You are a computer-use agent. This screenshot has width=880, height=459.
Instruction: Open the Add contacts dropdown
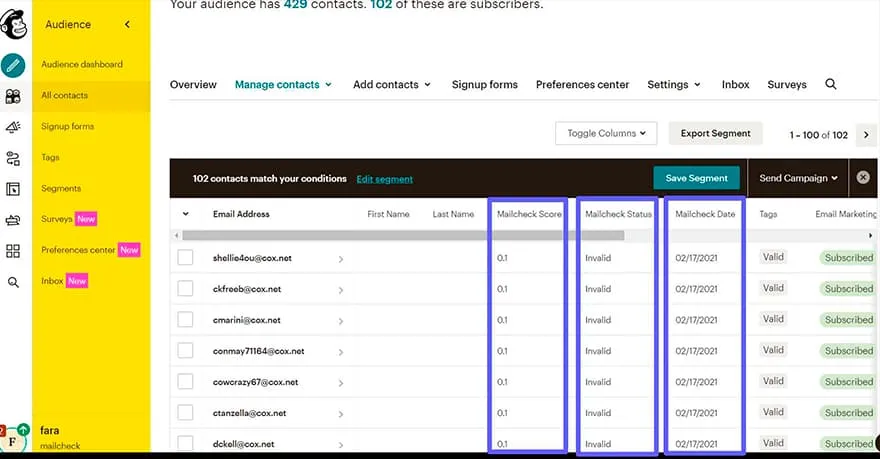(392, 84)
